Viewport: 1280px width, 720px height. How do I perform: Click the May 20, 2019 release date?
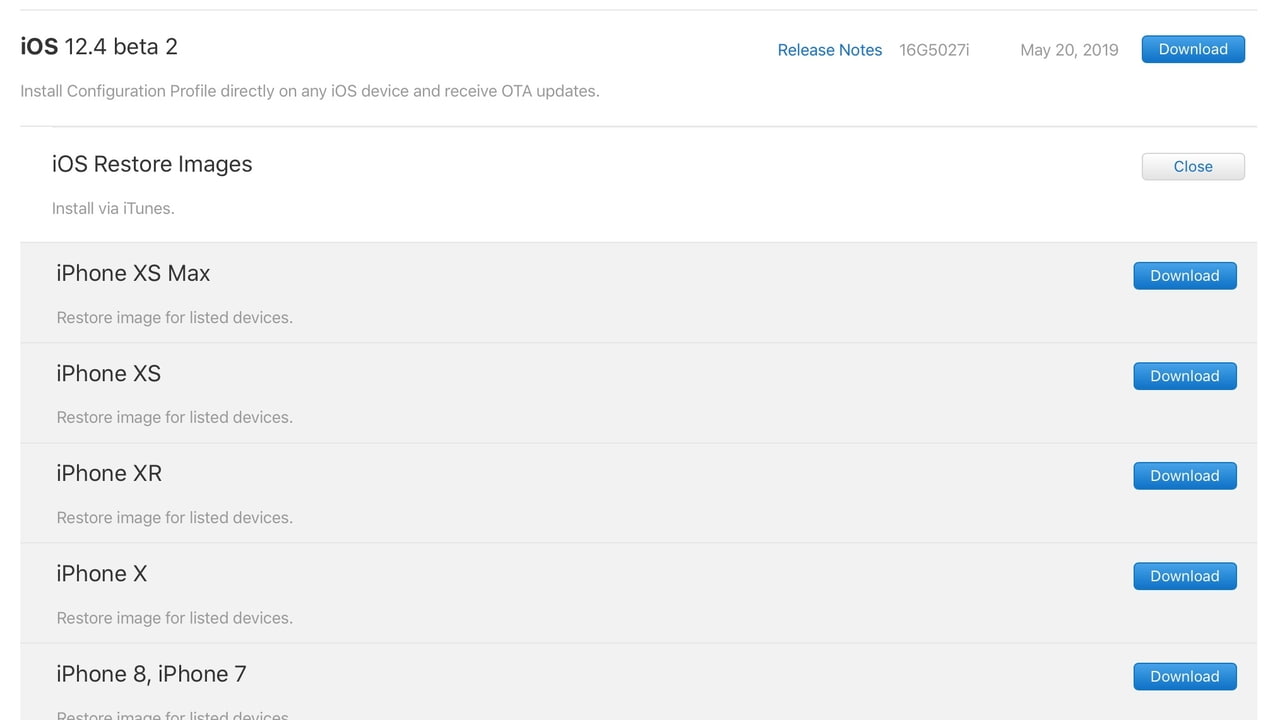pyautogui.click(x=1069, y=50)
